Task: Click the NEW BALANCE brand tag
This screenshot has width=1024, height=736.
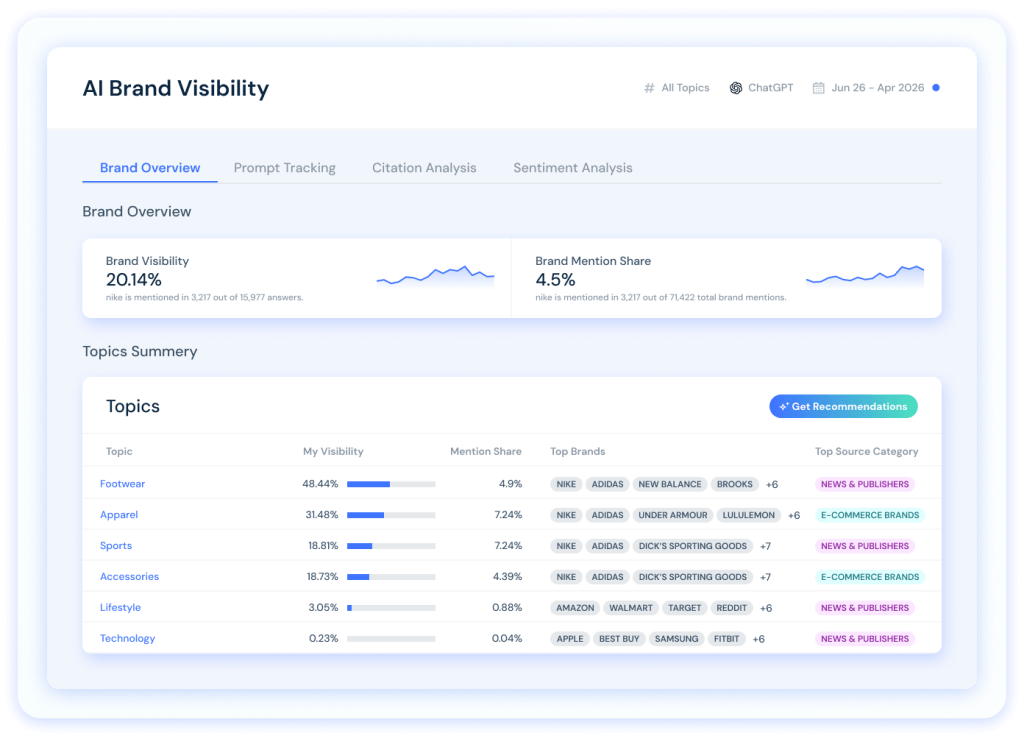Action: (669, 484)
